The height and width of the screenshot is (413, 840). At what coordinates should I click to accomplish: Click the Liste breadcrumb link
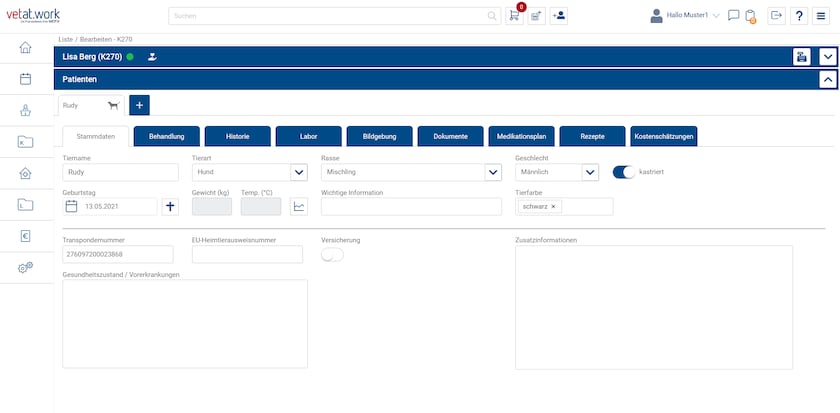(65, 39)
